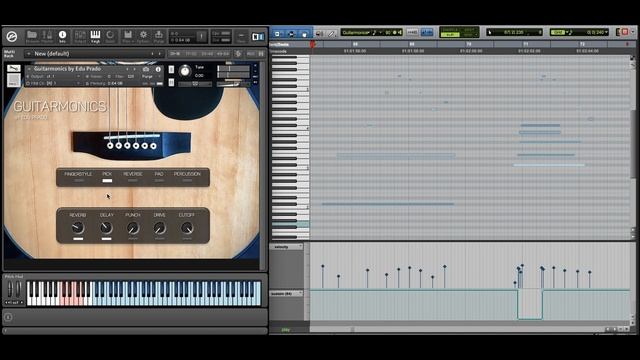Open the velocity lane selector dropdown
The width and height of the screenshot is (640, 360).
[300, 247]
